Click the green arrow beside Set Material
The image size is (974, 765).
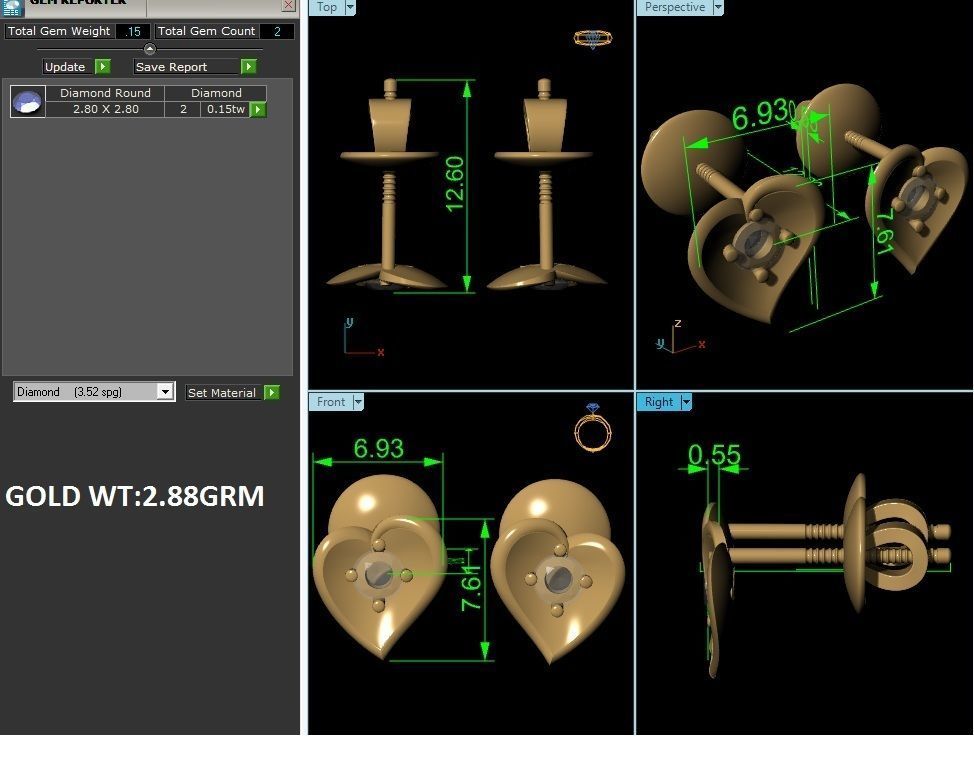272,392
